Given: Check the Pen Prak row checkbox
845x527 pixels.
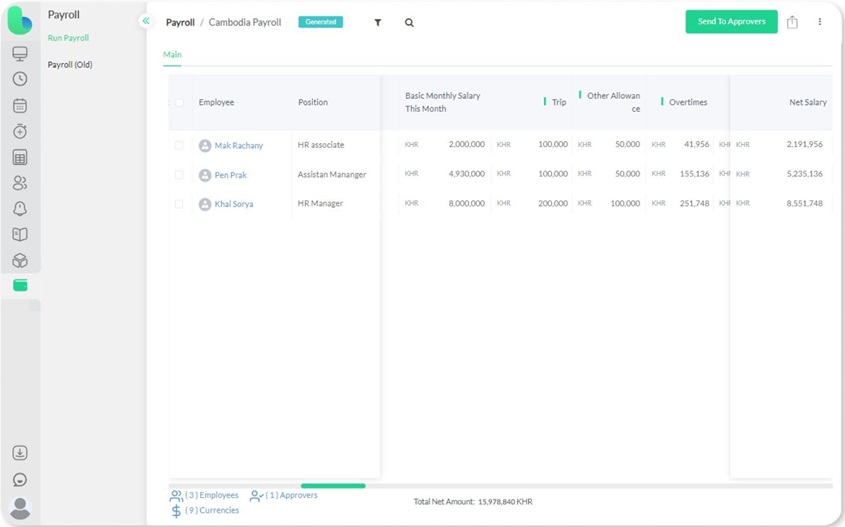Looking at the screenshot, I should click(x=179, y=175).
